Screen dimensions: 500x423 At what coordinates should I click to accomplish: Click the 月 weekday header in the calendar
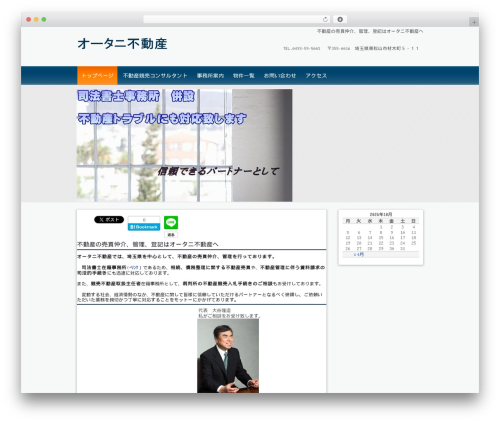pos(348,221)
